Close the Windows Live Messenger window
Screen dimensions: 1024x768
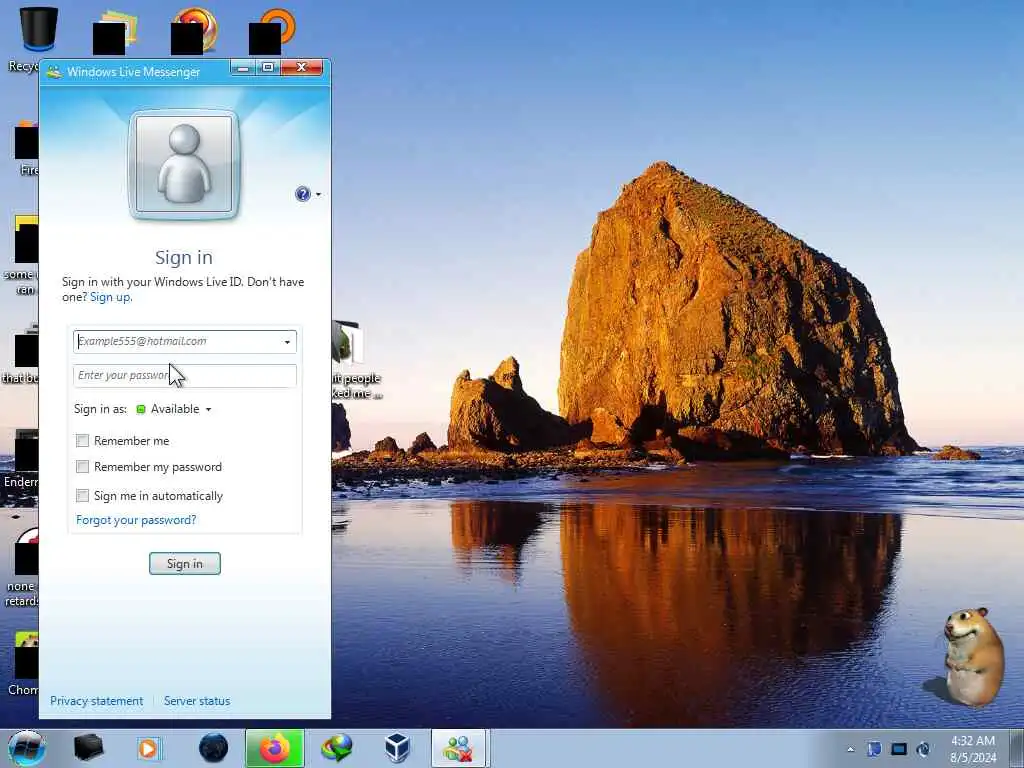point(302,67)
